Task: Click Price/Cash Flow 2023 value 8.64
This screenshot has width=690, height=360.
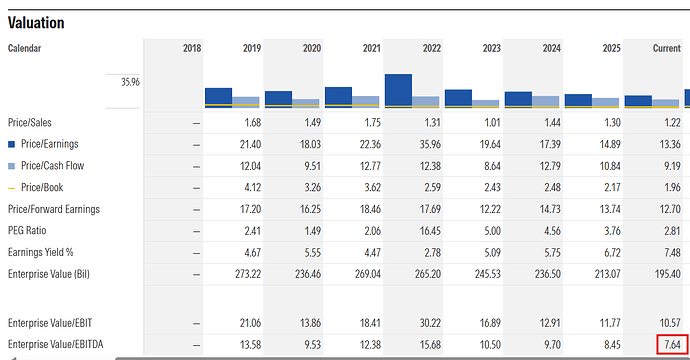Action: pos(492,166)
